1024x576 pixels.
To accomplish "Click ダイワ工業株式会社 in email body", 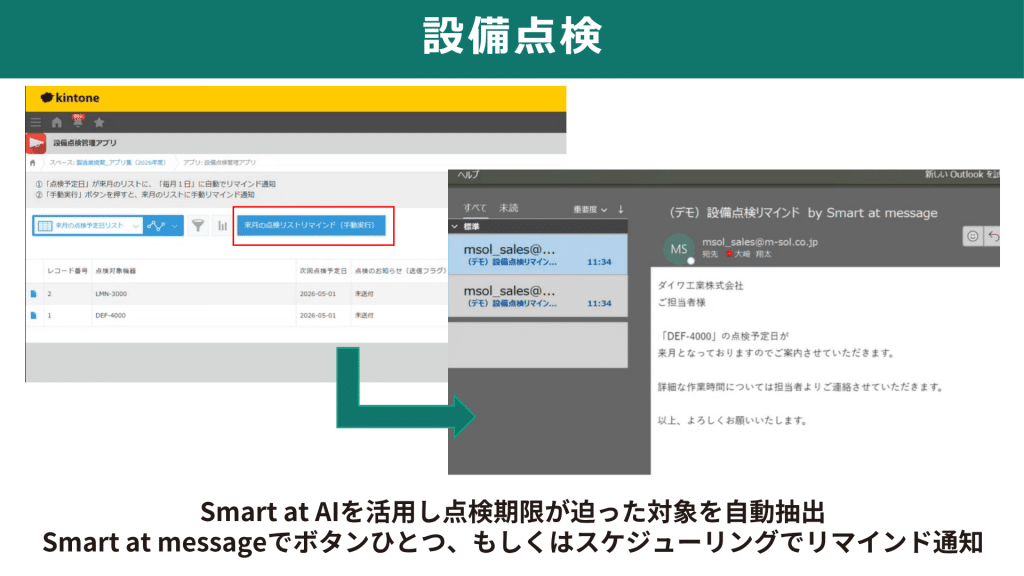I will click(700, 285).
